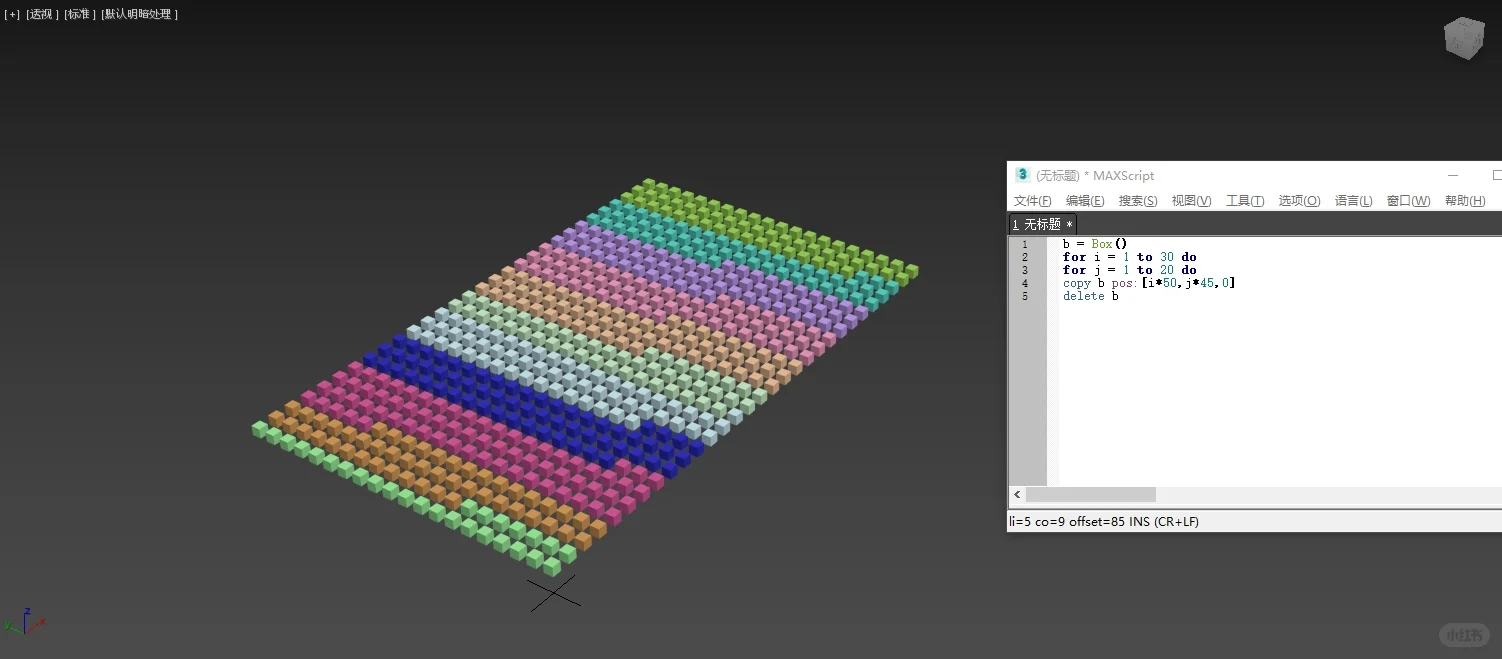Screen dimensions: 1502x659
Task: Open the 选项(O) options menu
Action: click(x=1298, y=200)
